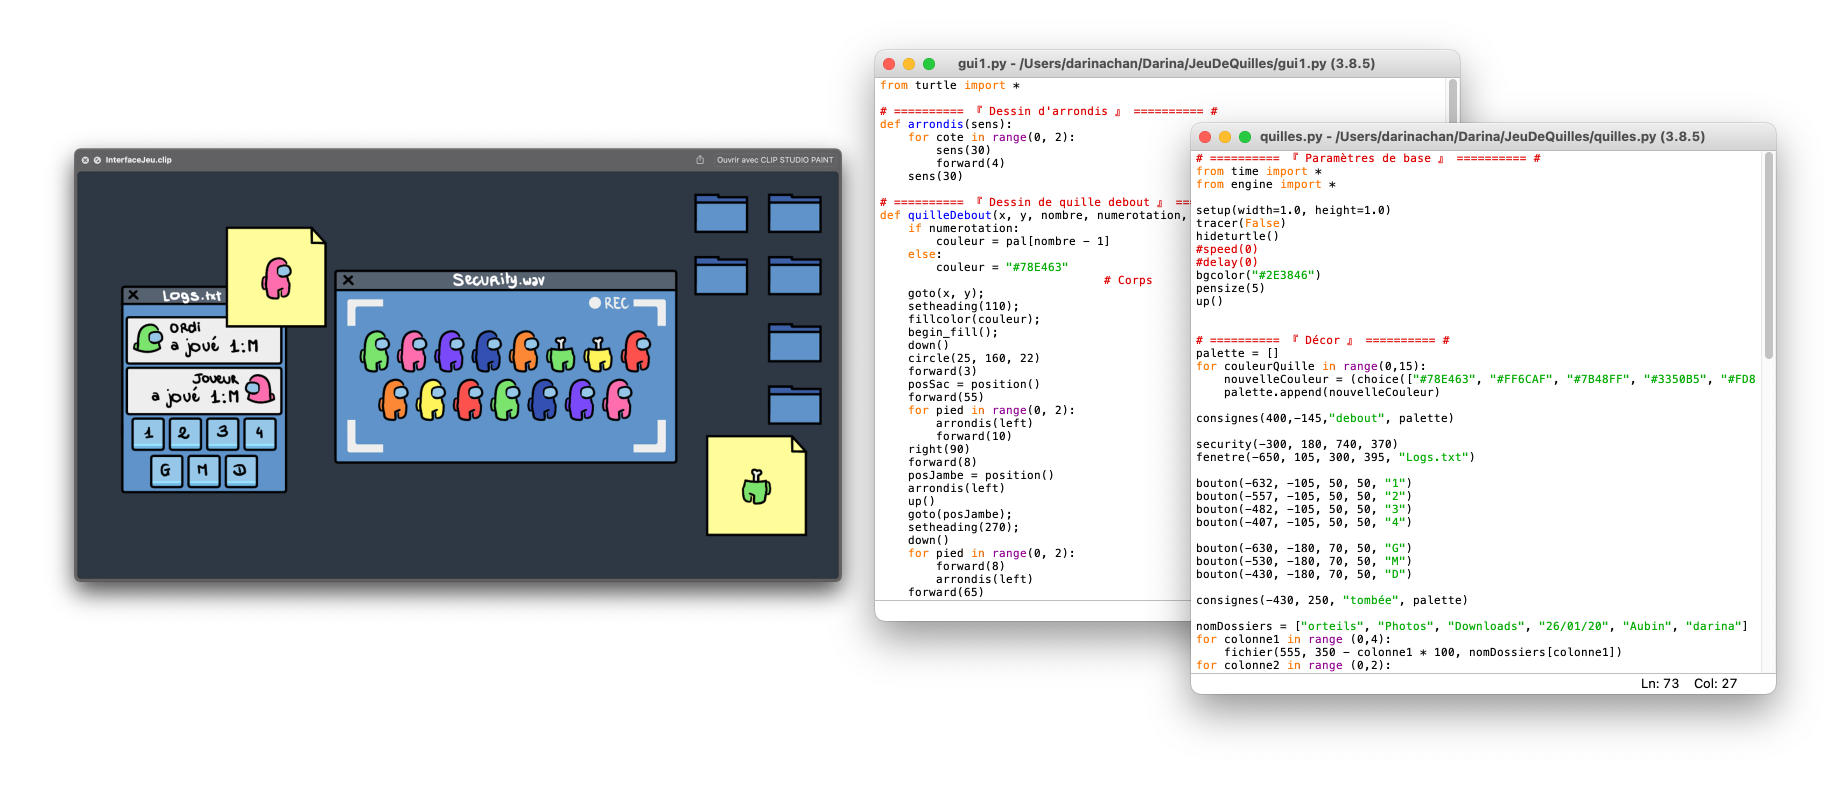Click the quilles.py window title bar

click(1483, 137)
